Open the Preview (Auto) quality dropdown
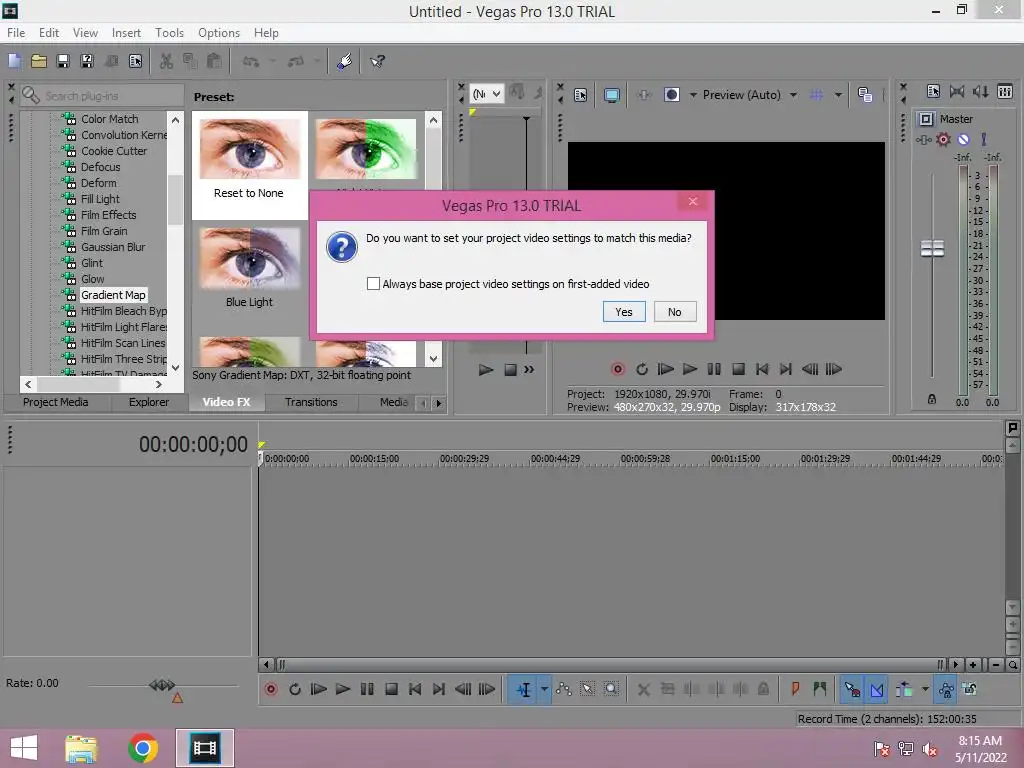Screen dimensions: 1024x768 (x=750, y=95)
